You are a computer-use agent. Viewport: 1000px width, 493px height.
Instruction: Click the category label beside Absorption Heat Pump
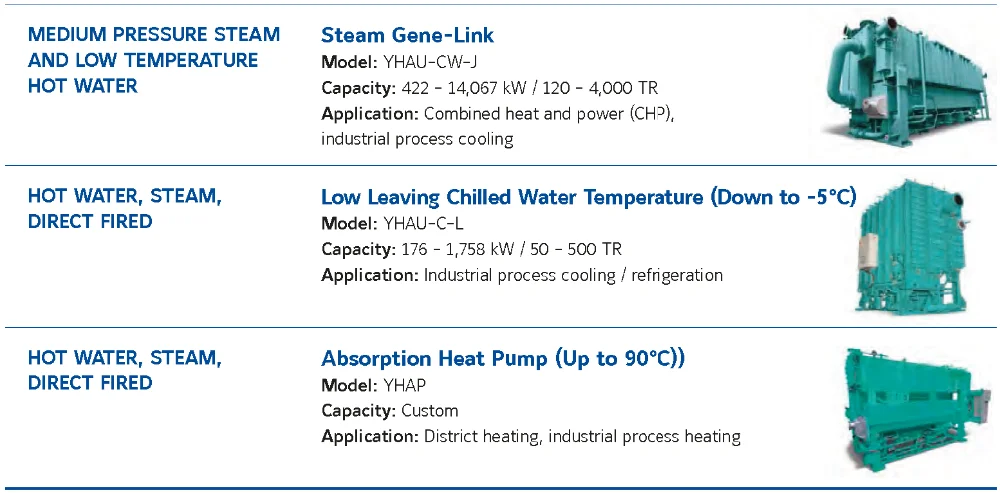[124, 370]
